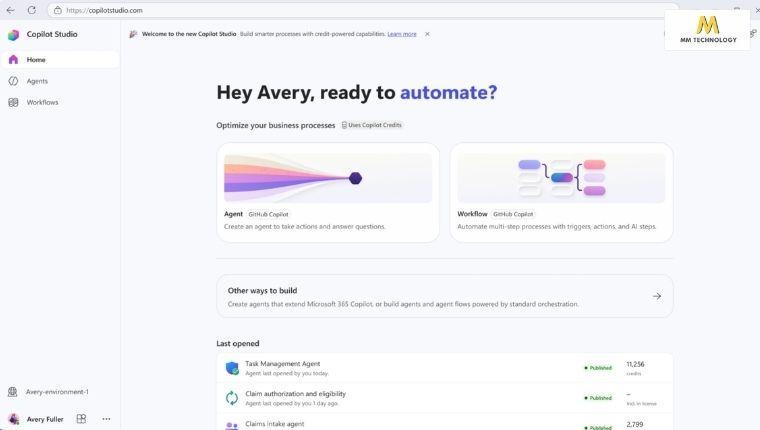Click the Agents sidebar icon
This screenshot has width=760, height=430.
coord(13,81)
